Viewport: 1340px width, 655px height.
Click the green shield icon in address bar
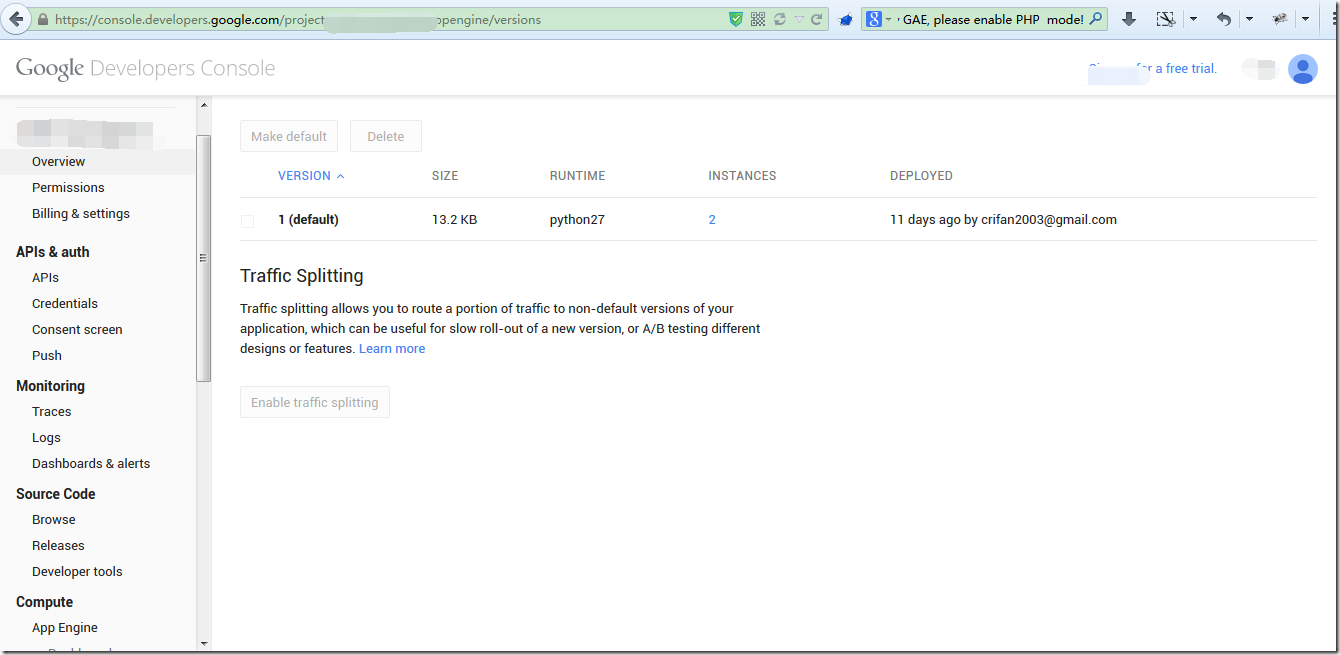coord(736,19)
